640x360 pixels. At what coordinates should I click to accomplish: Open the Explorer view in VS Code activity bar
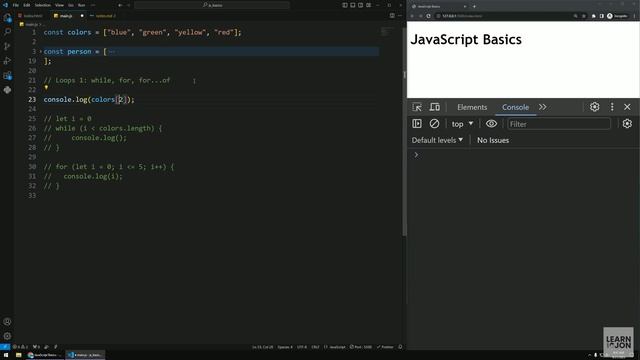pos(7,18)
